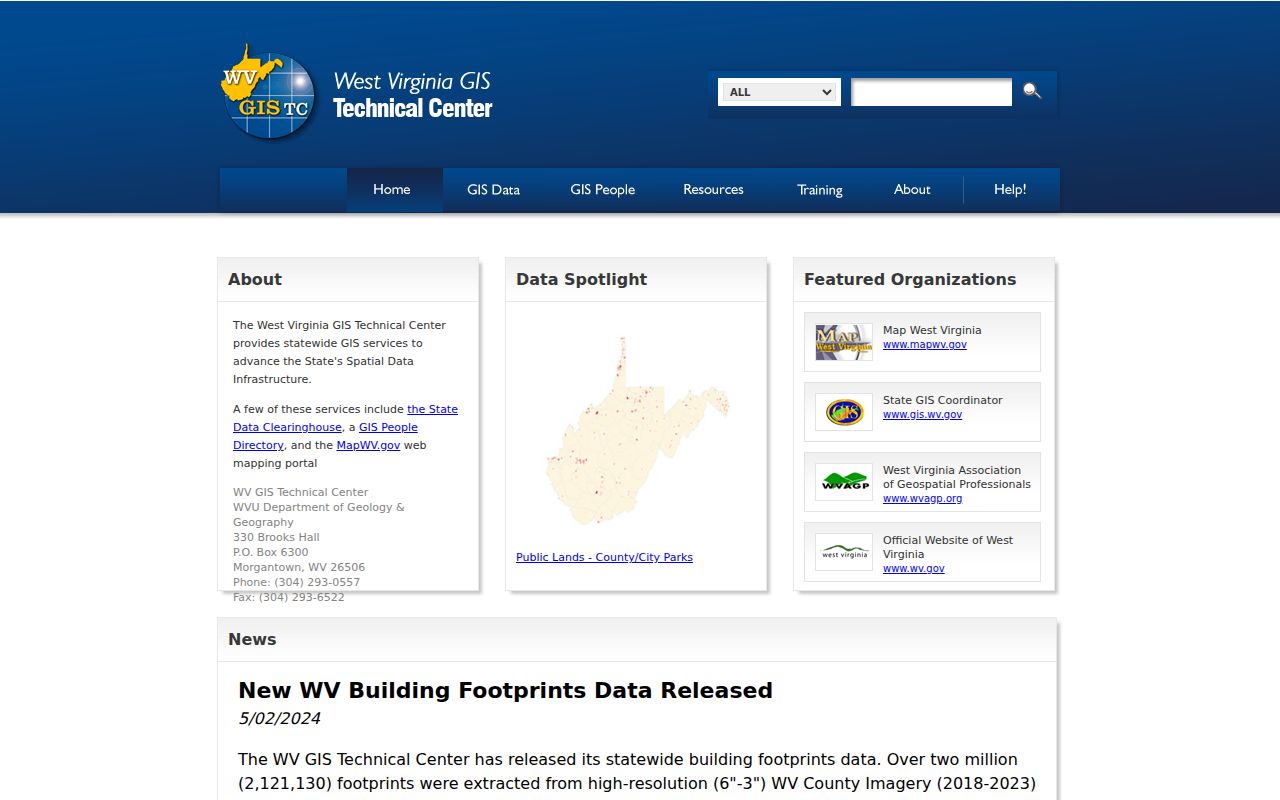Click the WV GIS TC globe logo

[268, 92]
